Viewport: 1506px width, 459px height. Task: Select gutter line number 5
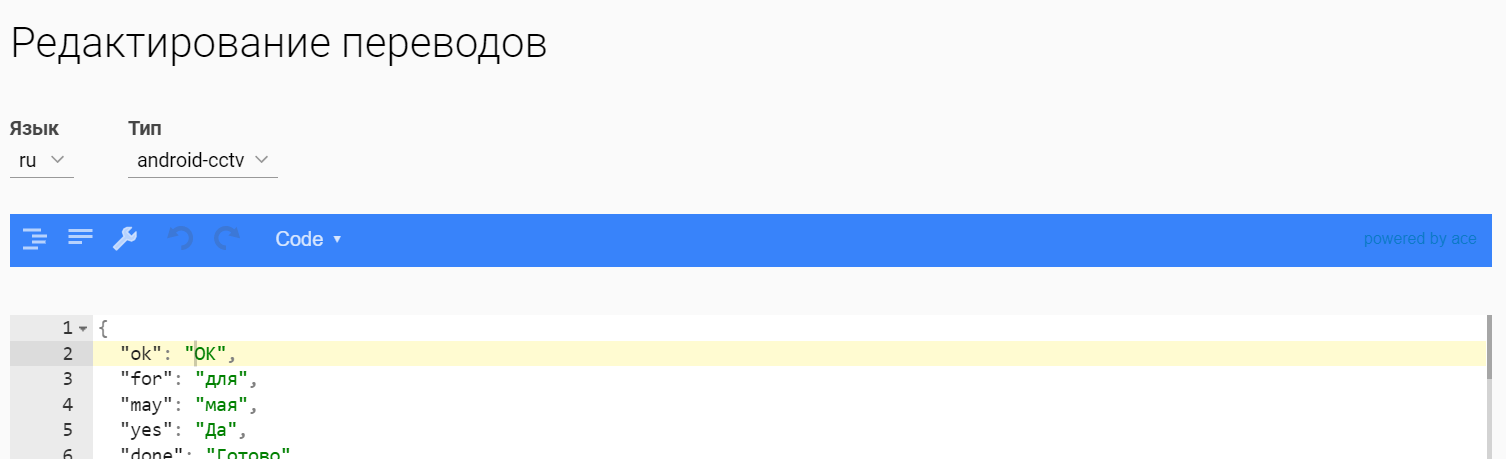tap(67, 431)
